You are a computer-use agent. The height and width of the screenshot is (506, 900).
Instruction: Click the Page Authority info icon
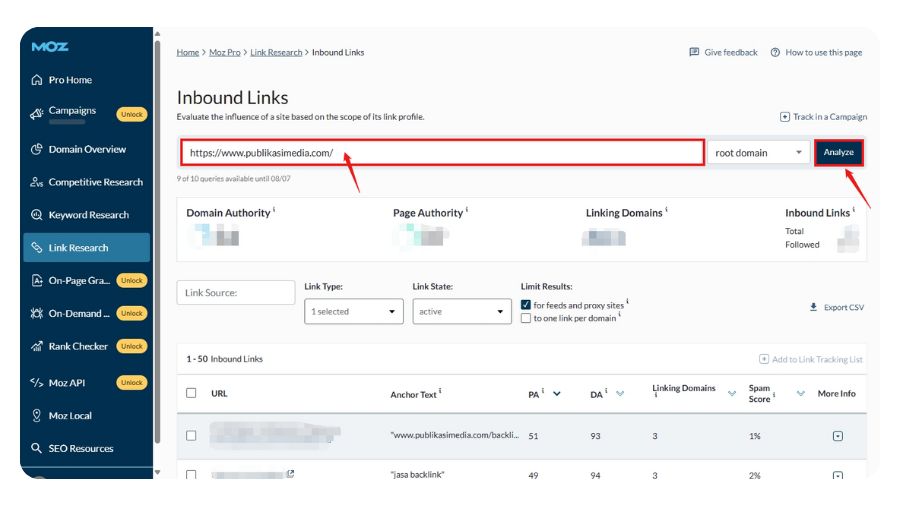[467, 210]
